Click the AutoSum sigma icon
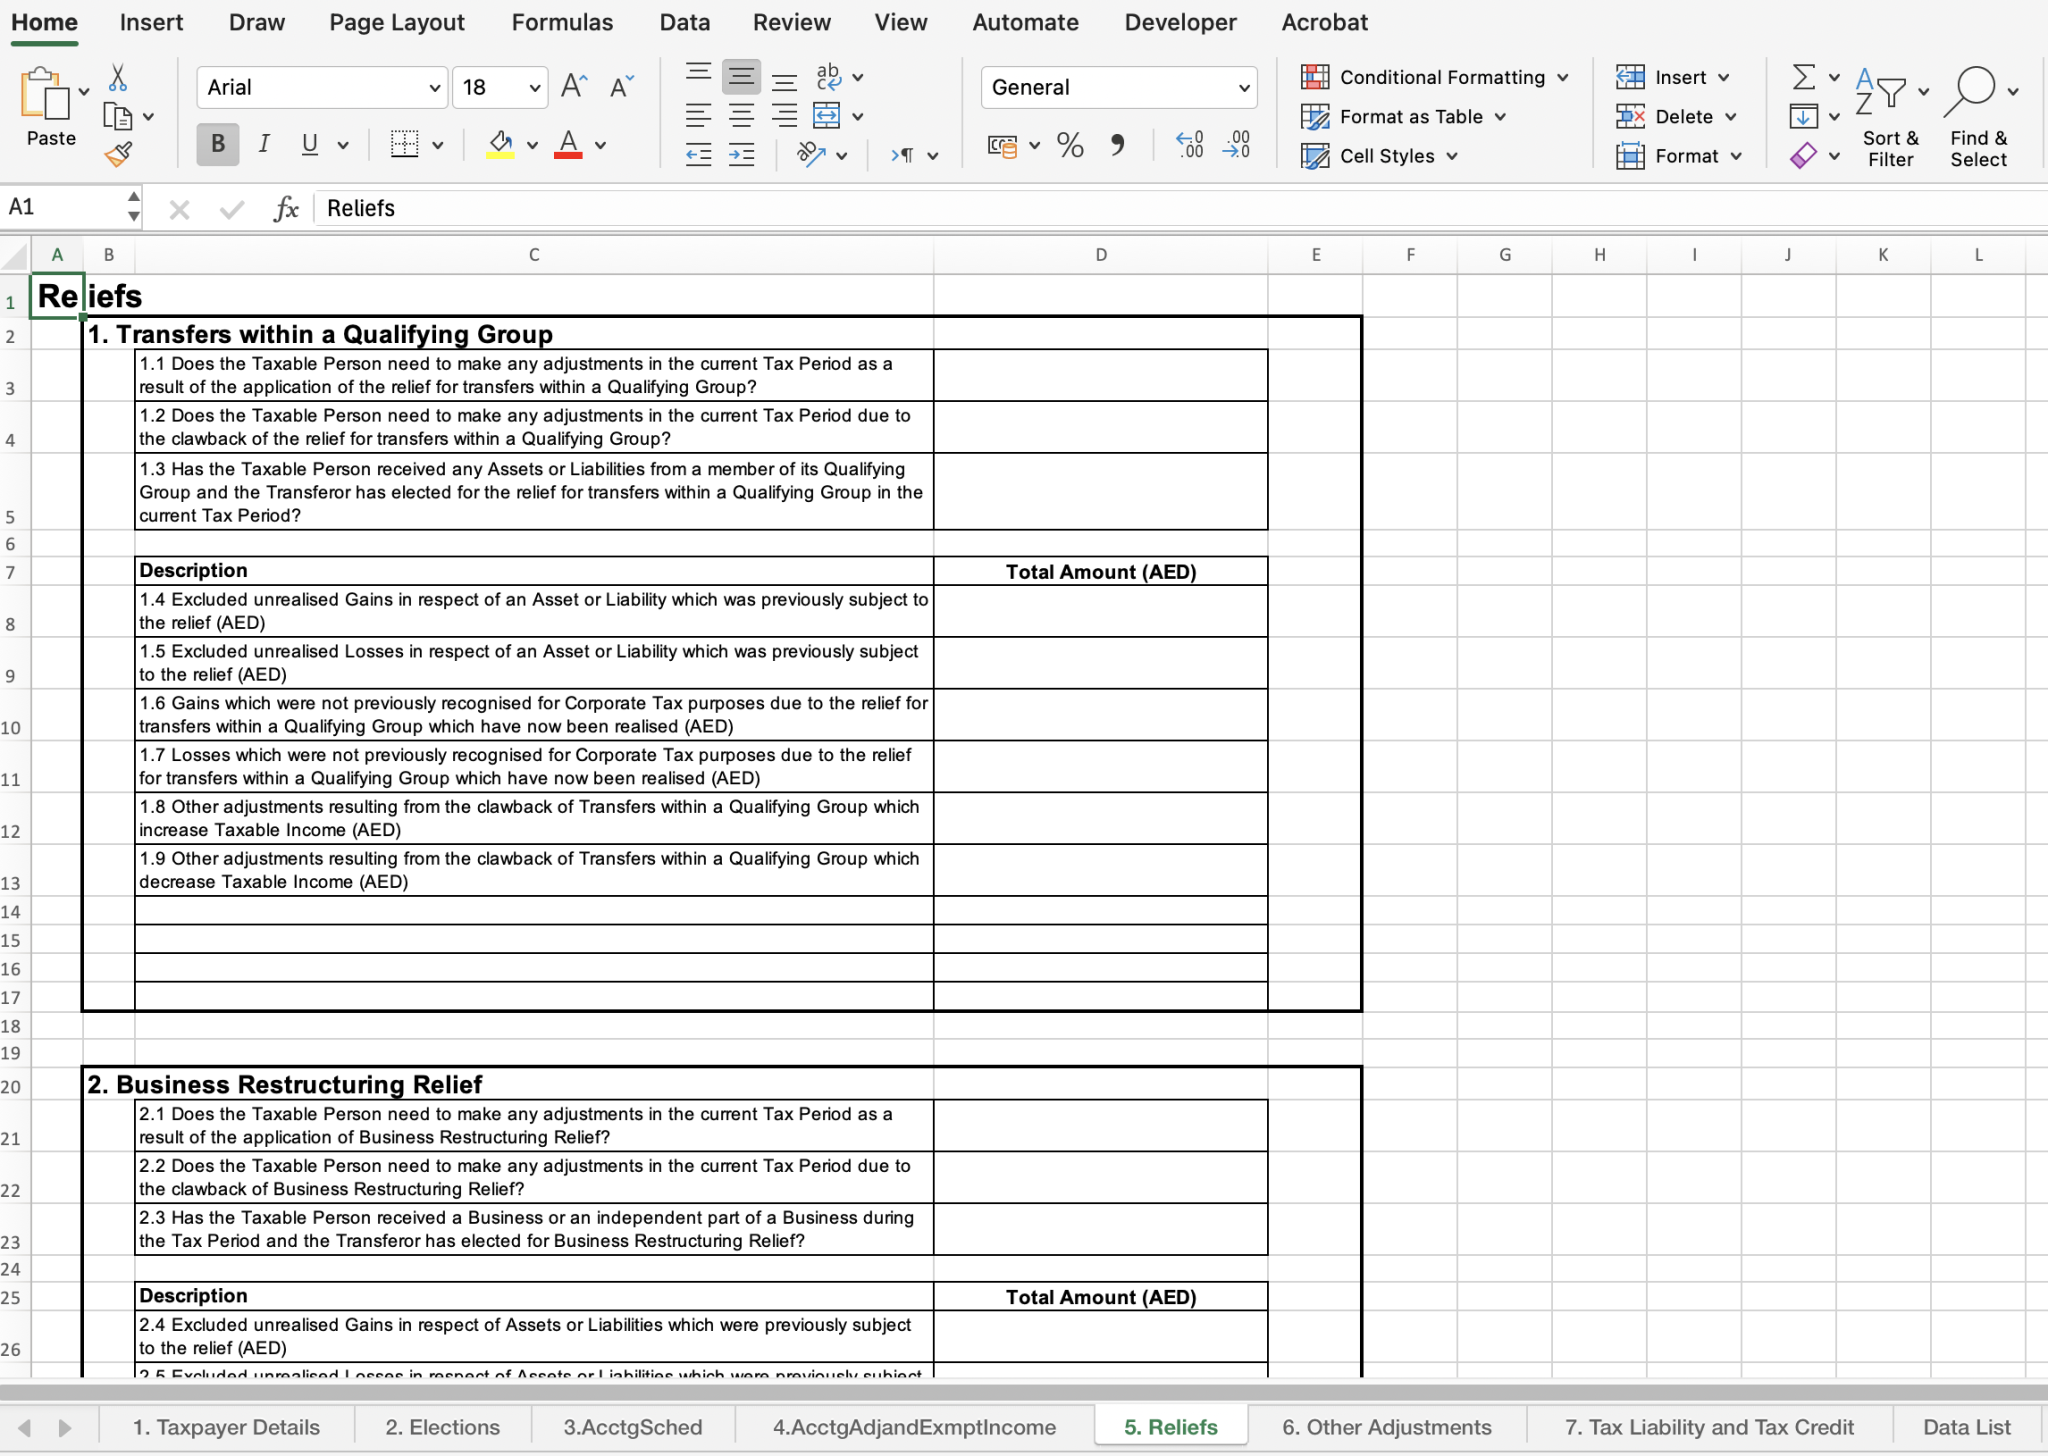 (x=1803, y=75)
